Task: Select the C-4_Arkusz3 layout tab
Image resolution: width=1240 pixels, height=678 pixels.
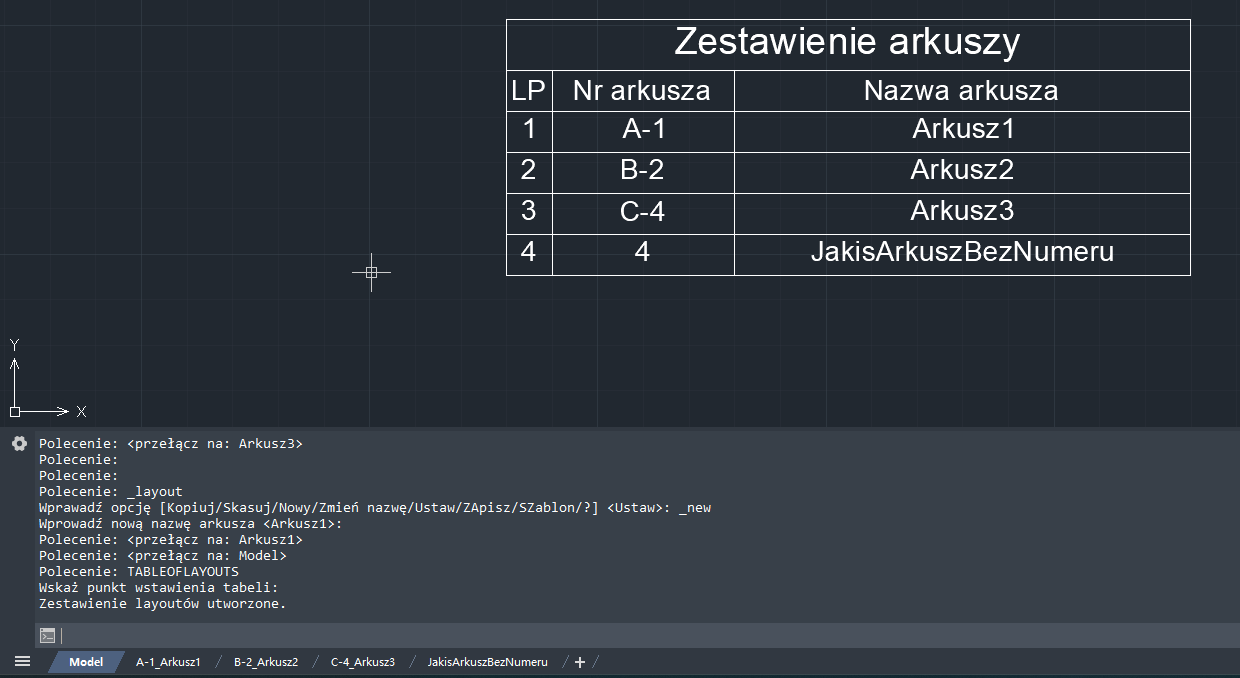Action: (362, 662)
